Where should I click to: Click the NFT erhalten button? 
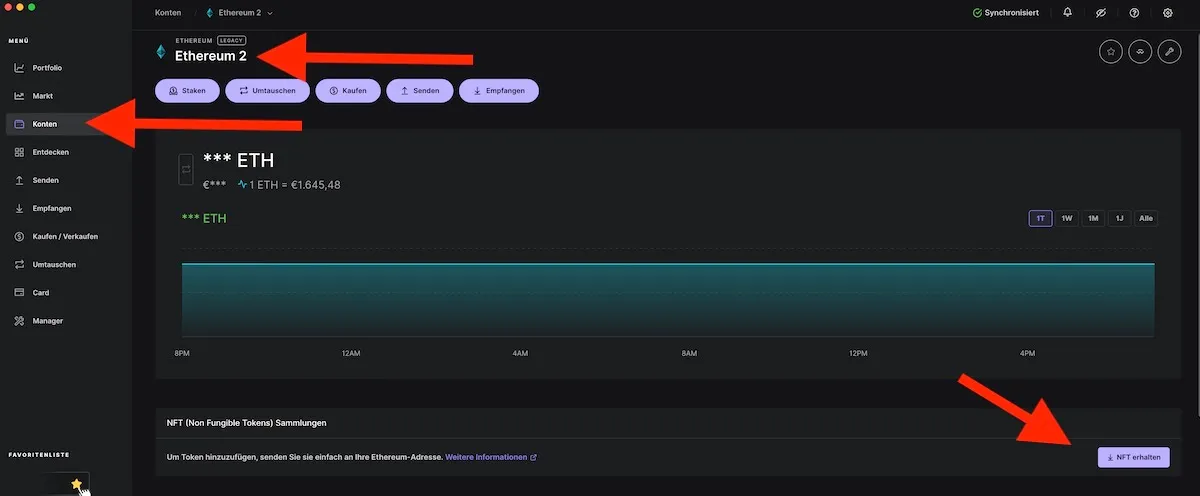(1134, 457)
